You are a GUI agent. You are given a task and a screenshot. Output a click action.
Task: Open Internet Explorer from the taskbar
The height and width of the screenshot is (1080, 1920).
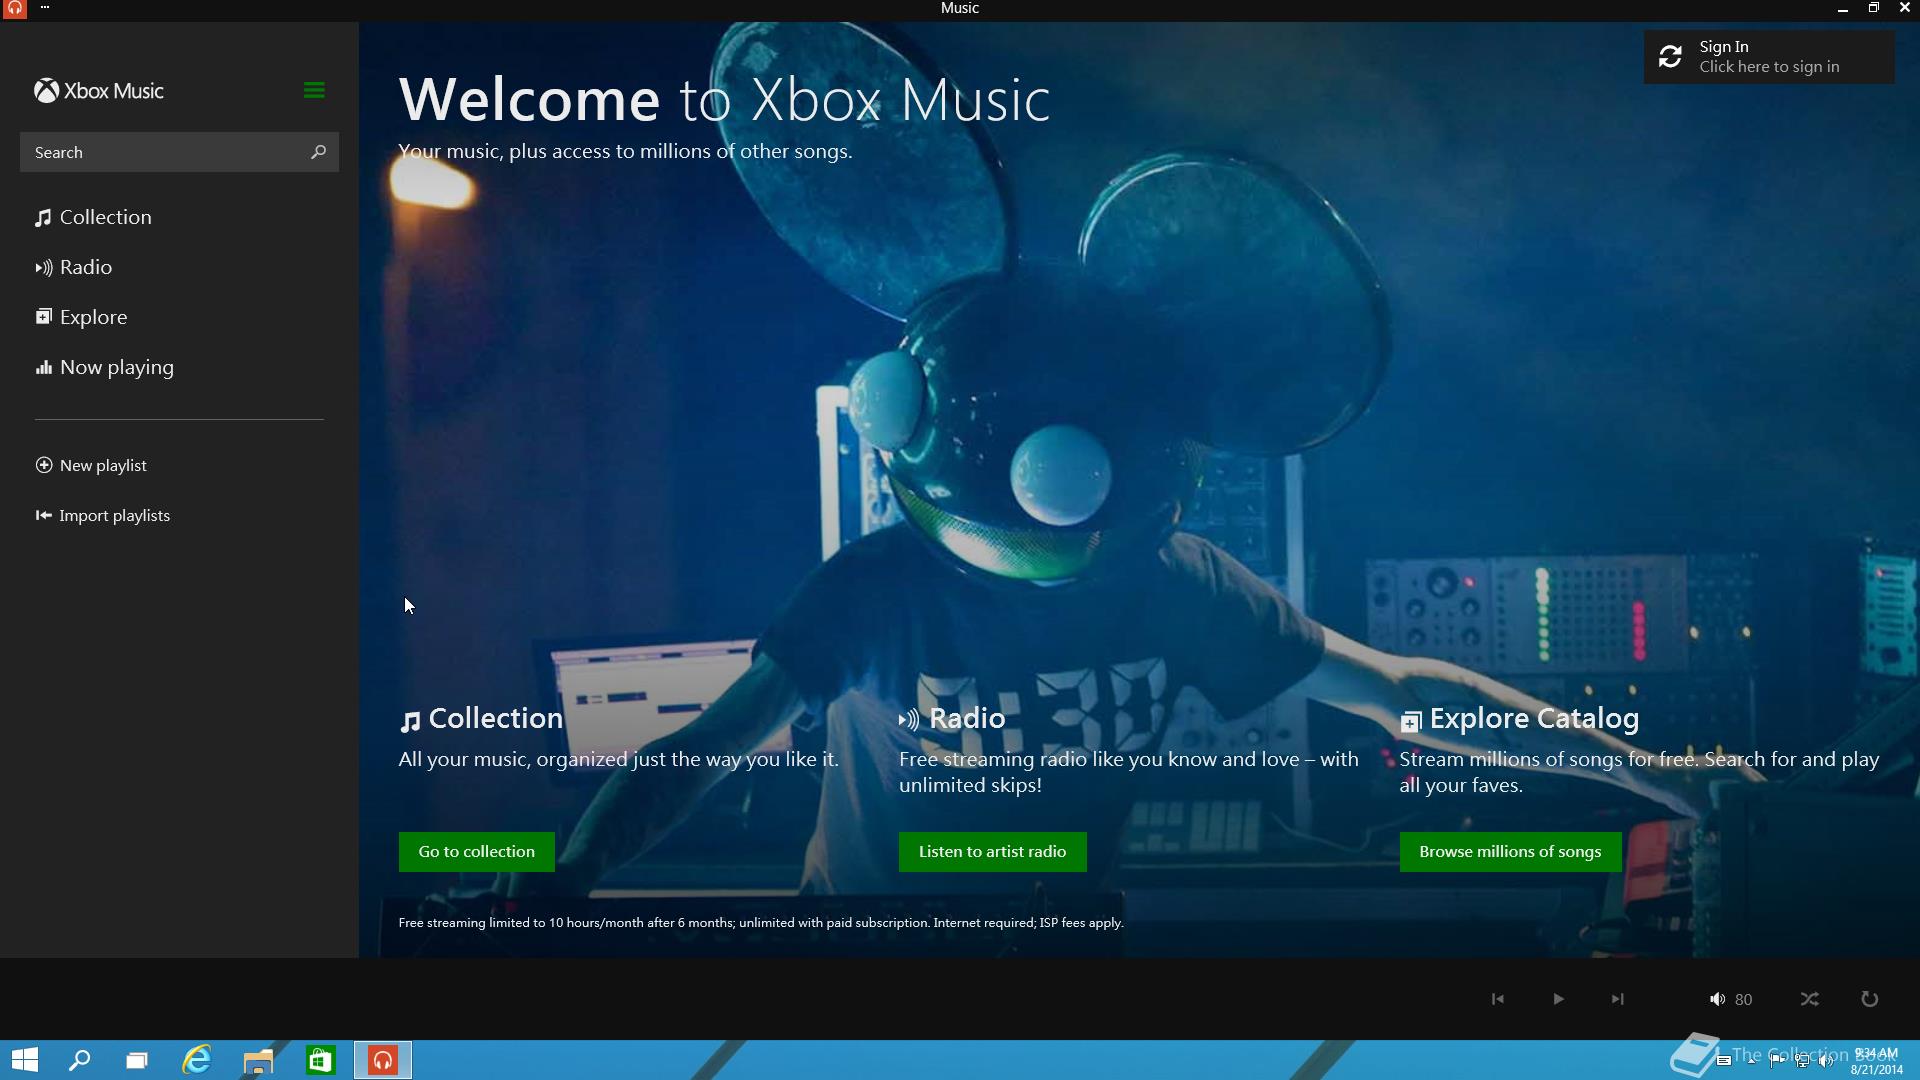pyautogui.click(x=197, y=1060)
